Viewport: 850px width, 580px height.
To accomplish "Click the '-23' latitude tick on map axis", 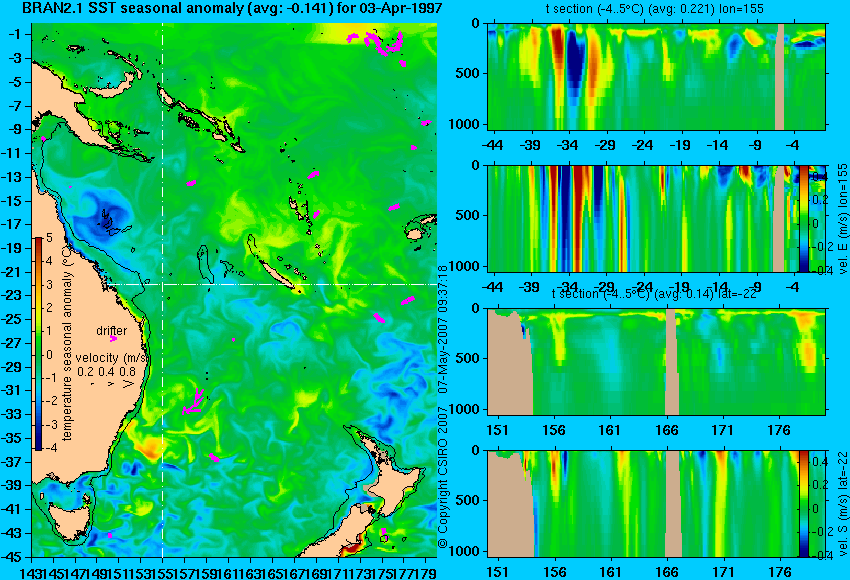I will [14, 295].
